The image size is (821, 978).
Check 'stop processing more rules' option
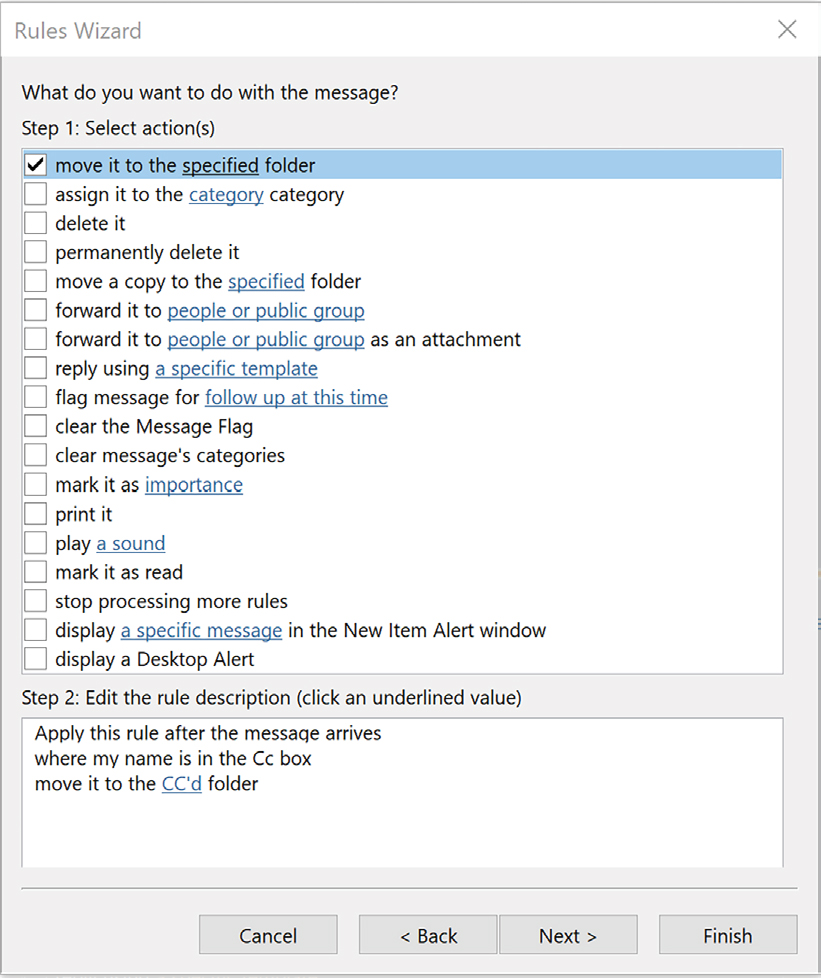click(x=36, y=601)
